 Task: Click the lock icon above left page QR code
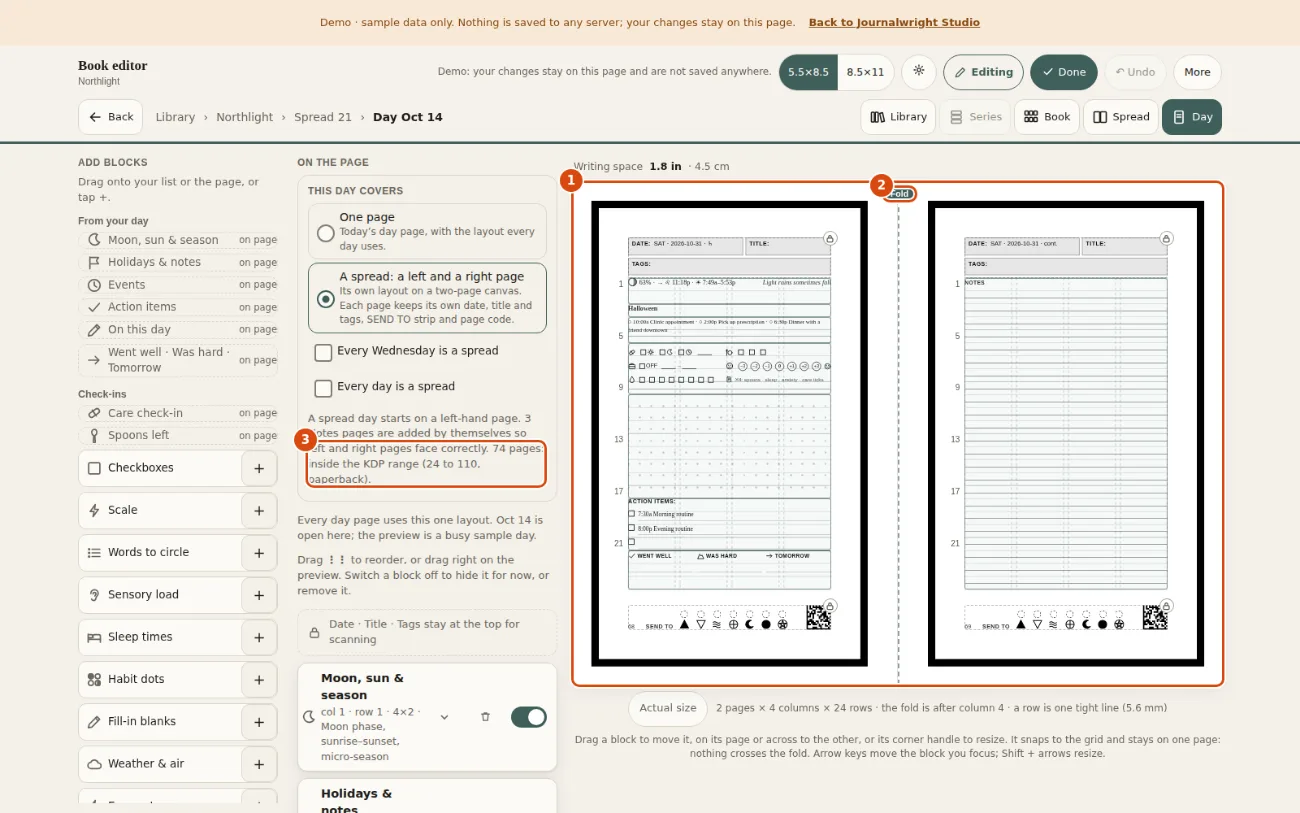830,605
